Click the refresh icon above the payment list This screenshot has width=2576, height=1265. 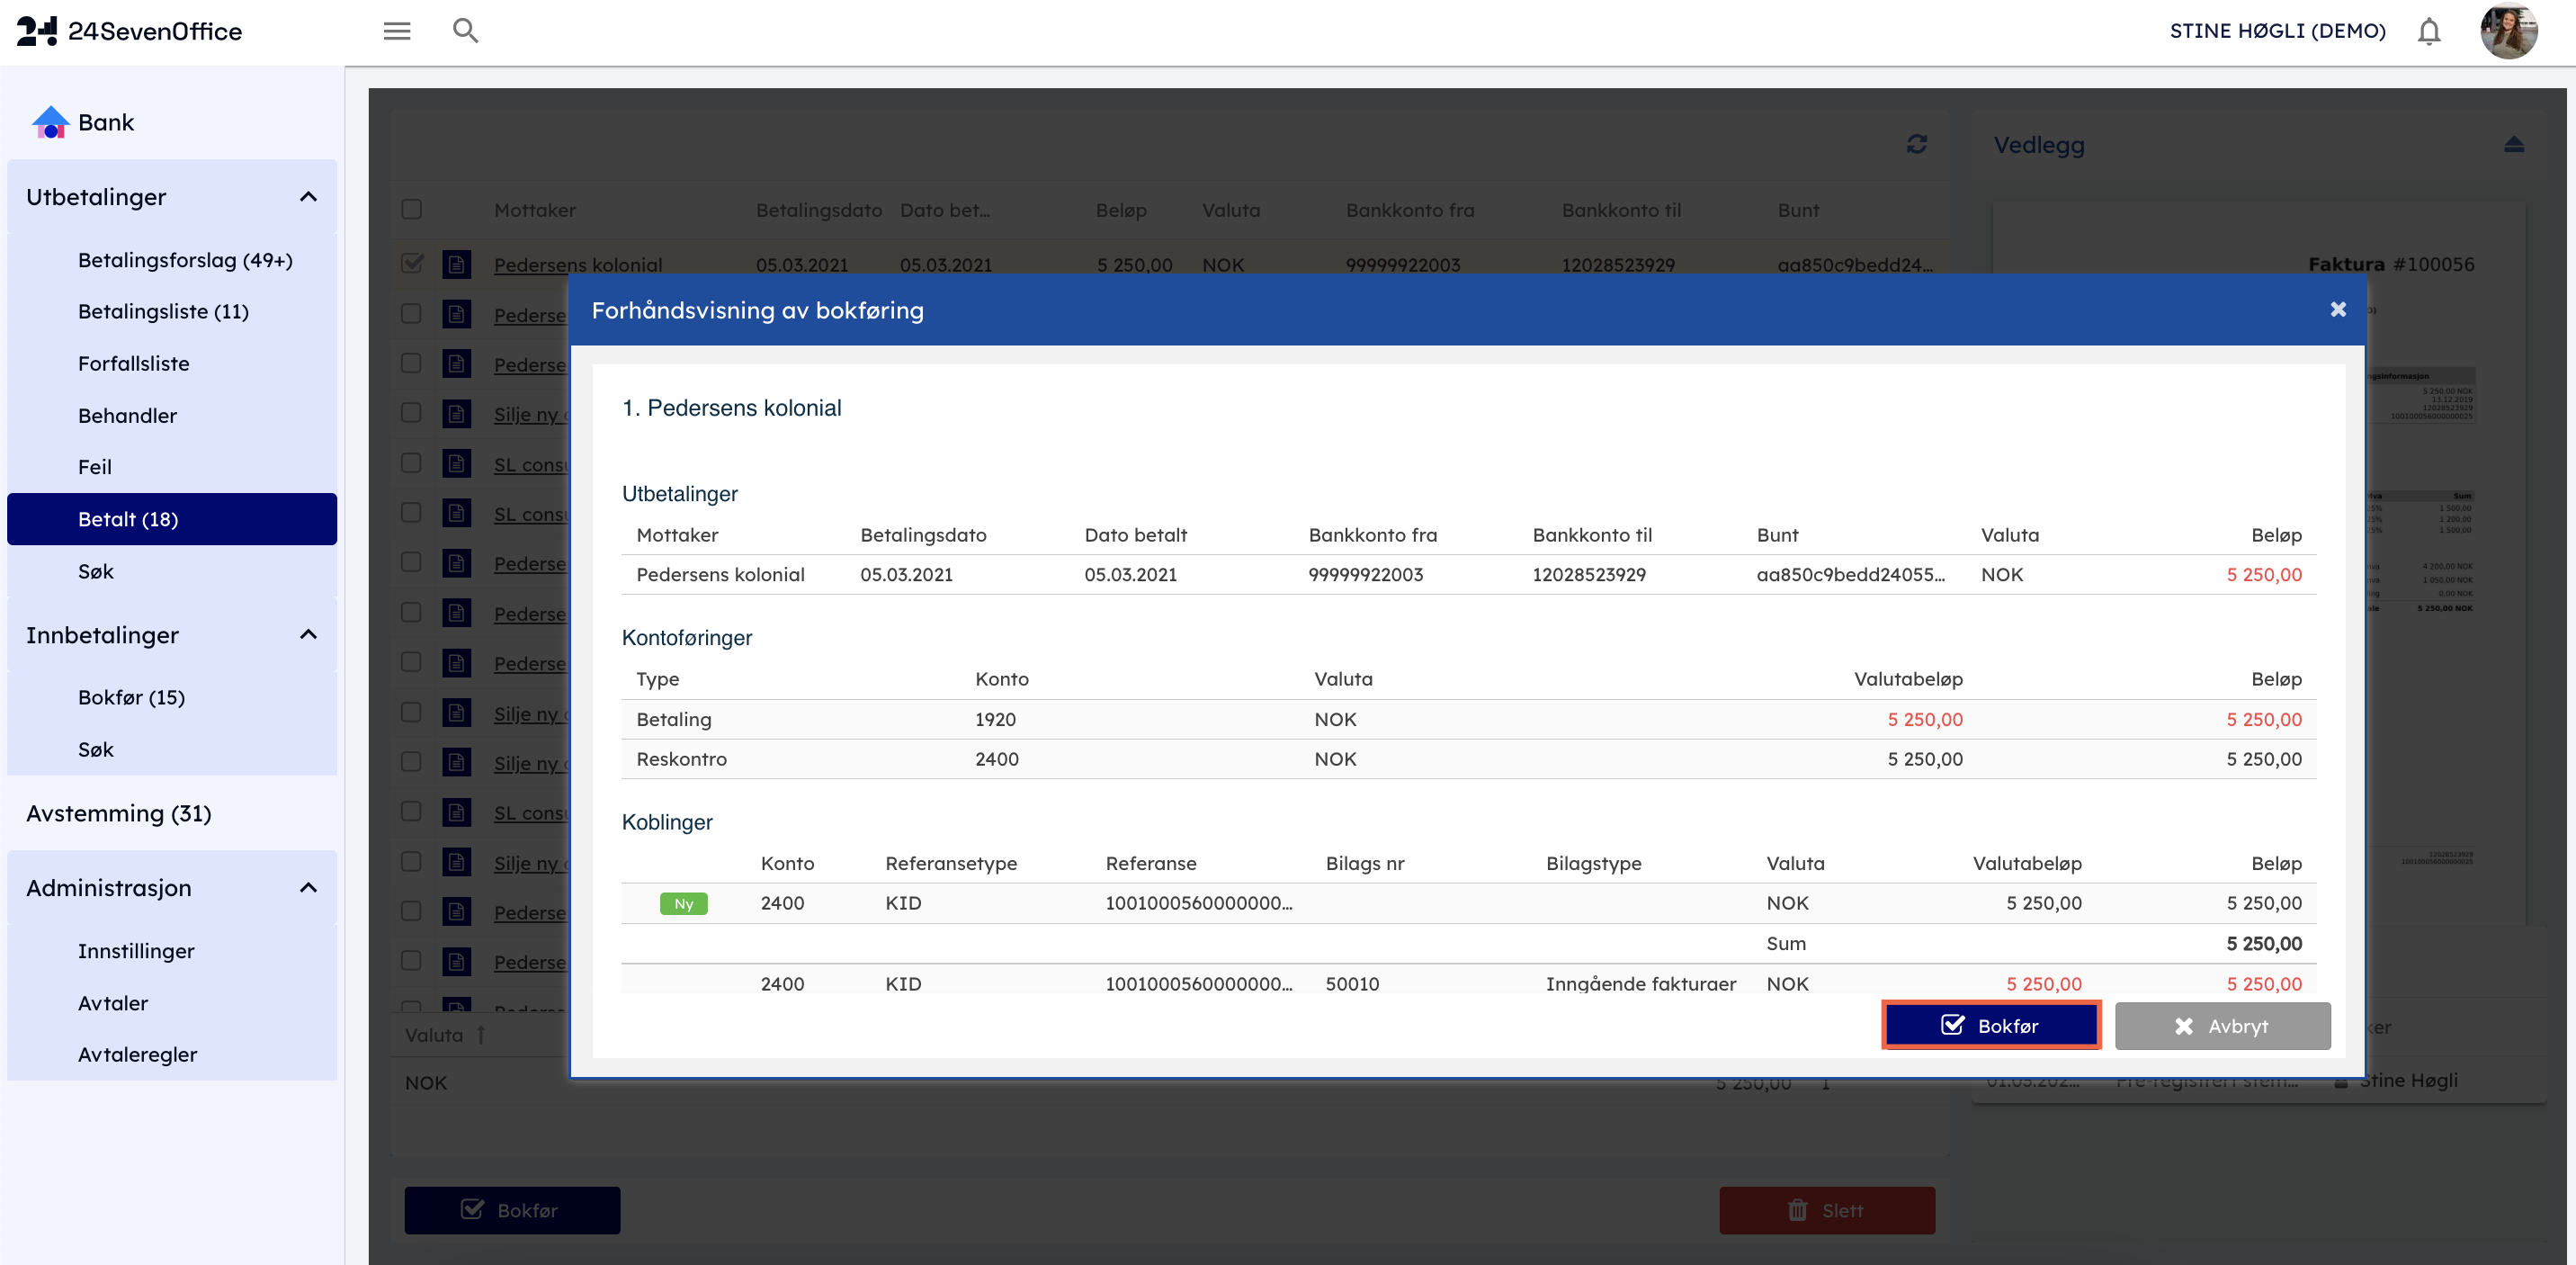click(1916, 145)
